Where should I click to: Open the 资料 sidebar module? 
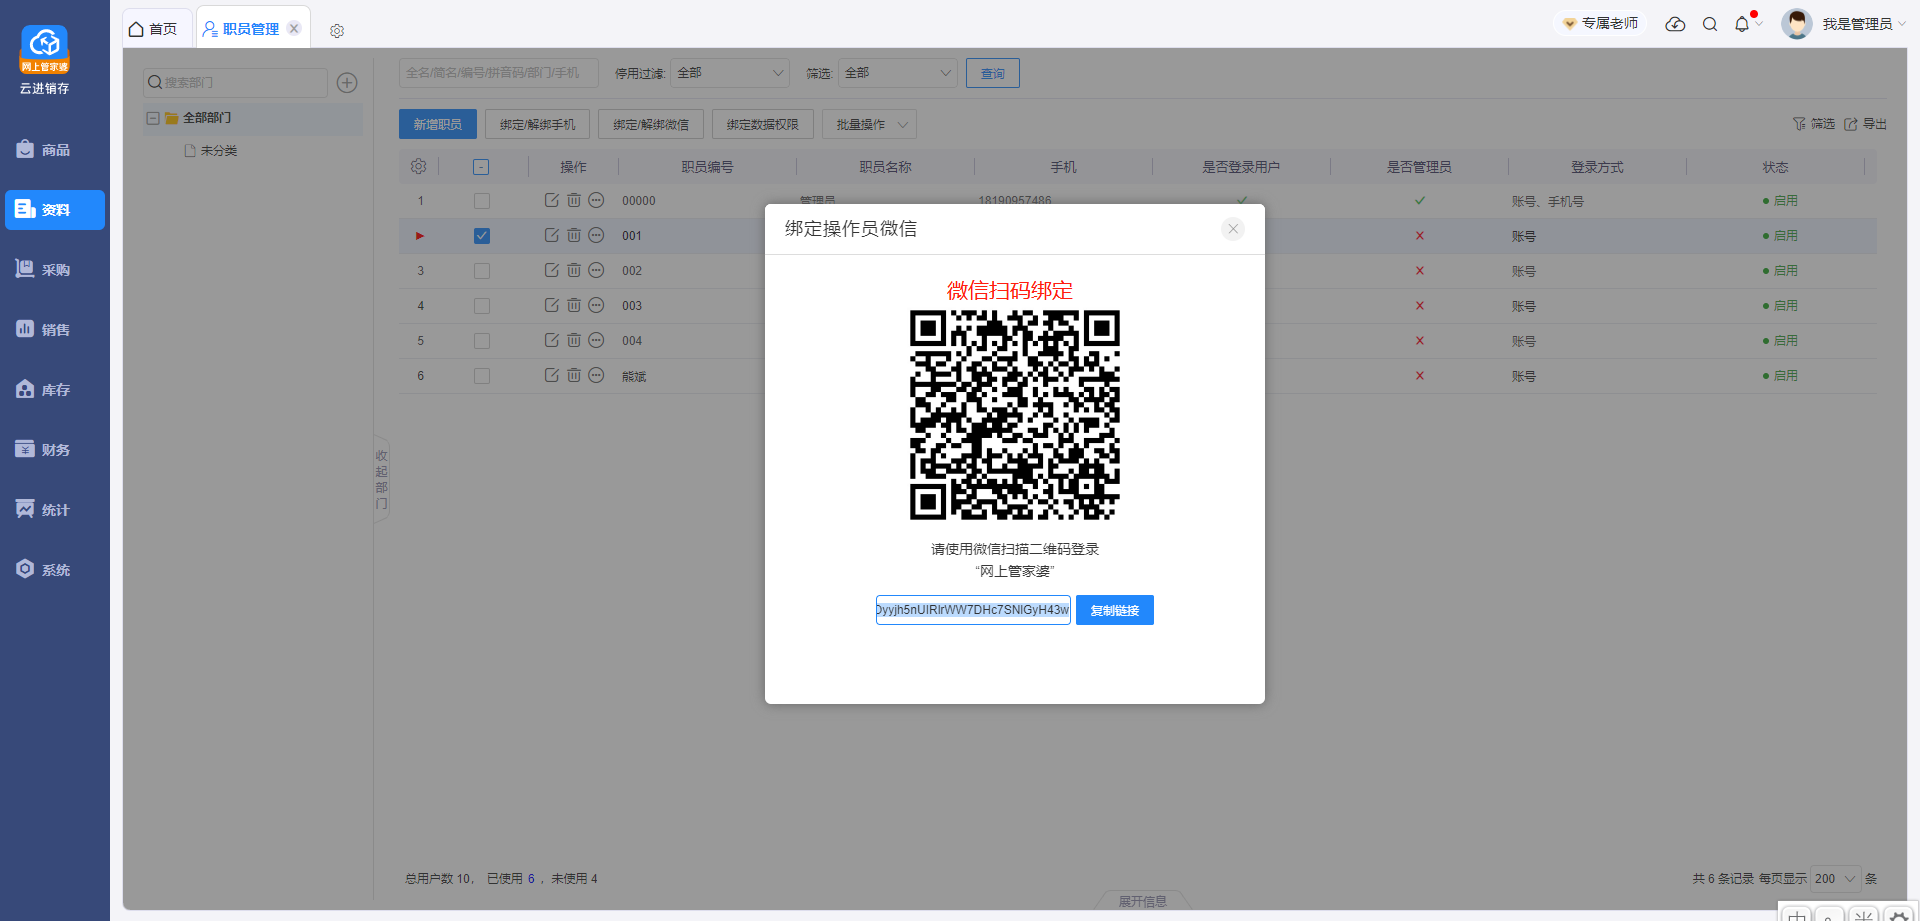click(55, 210)
